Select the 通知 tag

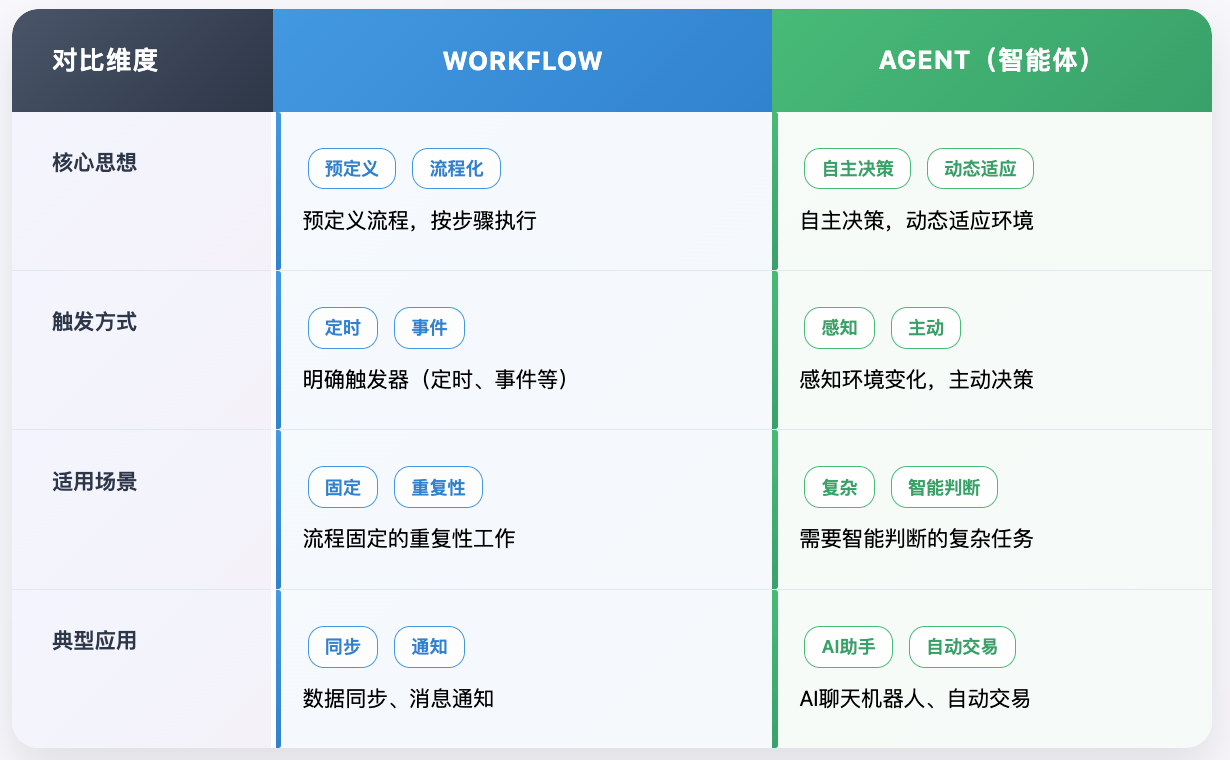coord(429,647)
